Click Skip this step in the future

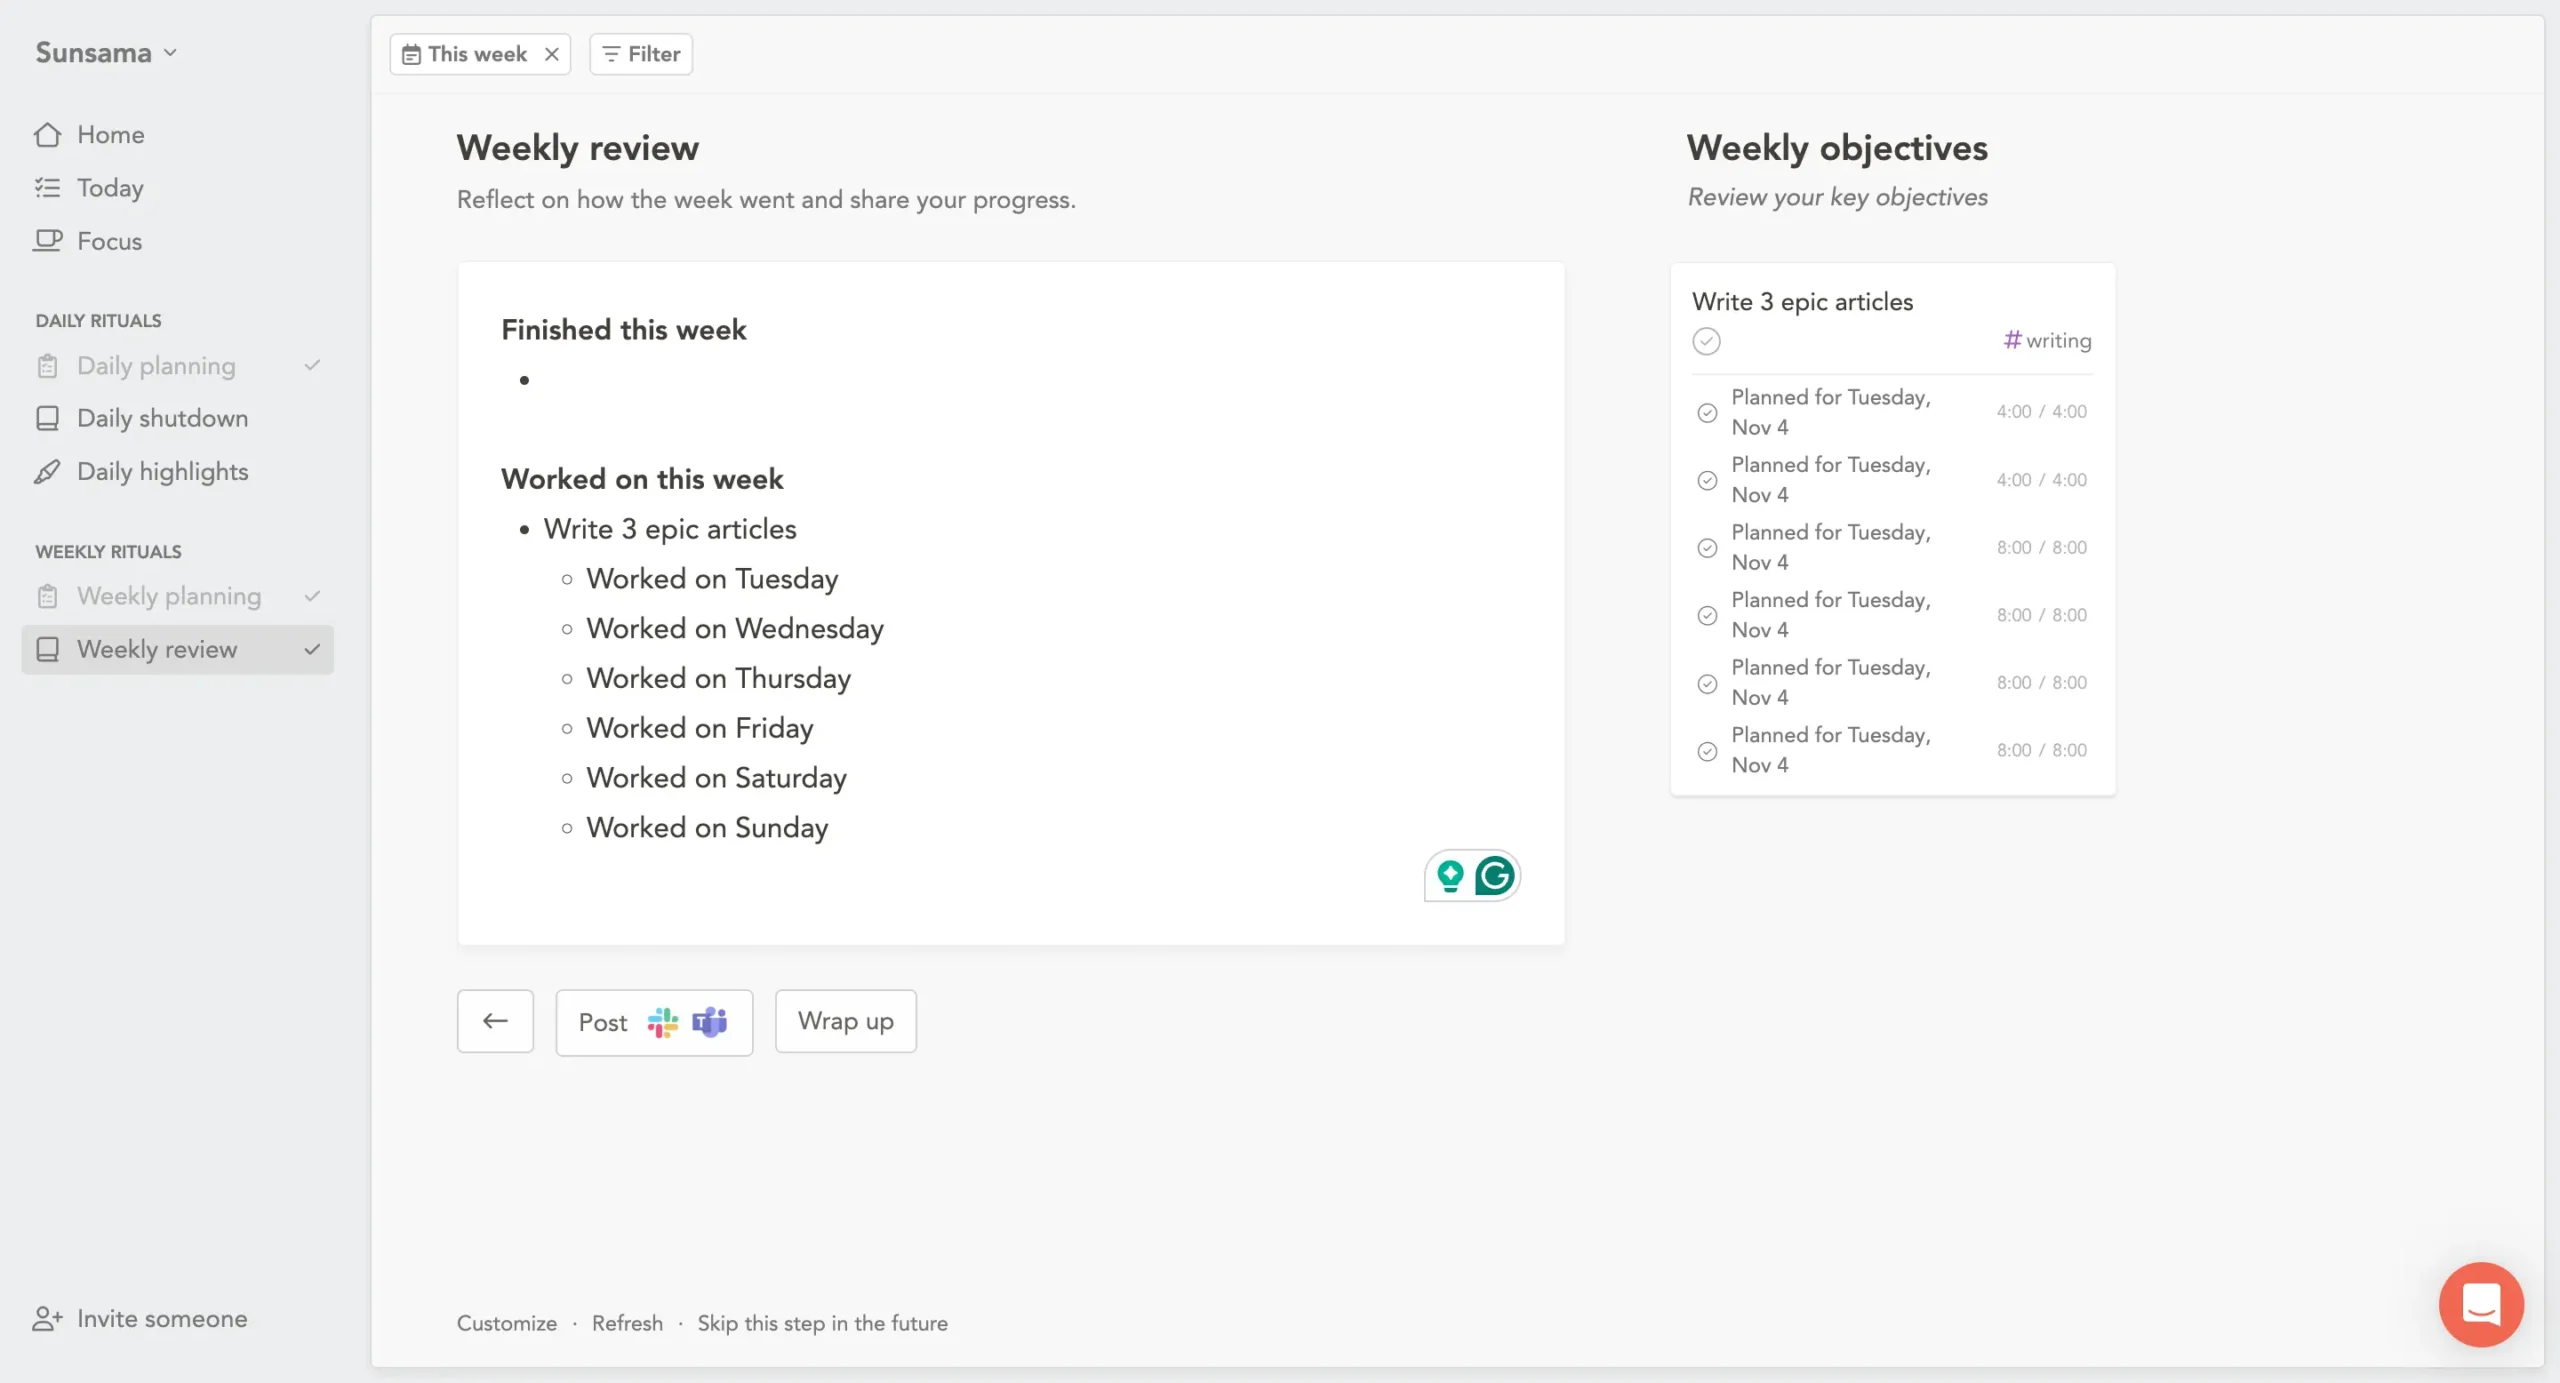pyautogui.click(x=822, y=1323)
